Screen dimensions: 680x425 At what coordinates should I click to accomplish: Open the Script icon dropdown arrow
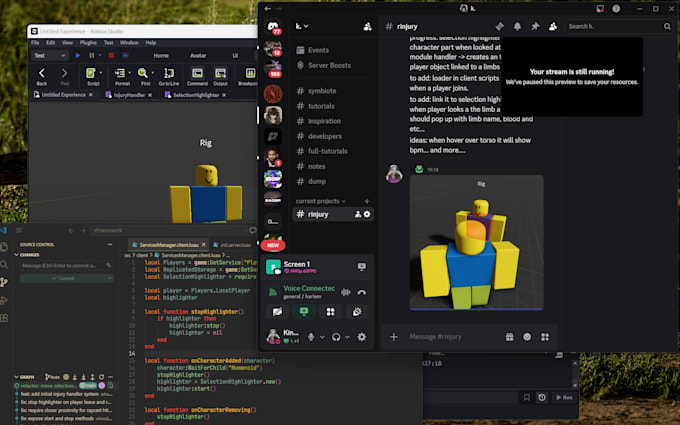pos(101,73)
